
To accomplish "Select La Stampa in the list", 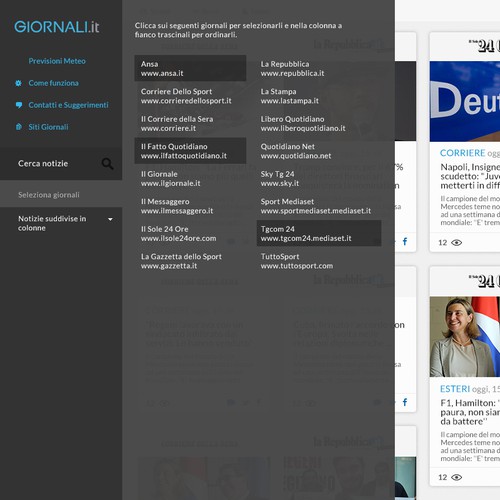I will click(x=319, y=96).
